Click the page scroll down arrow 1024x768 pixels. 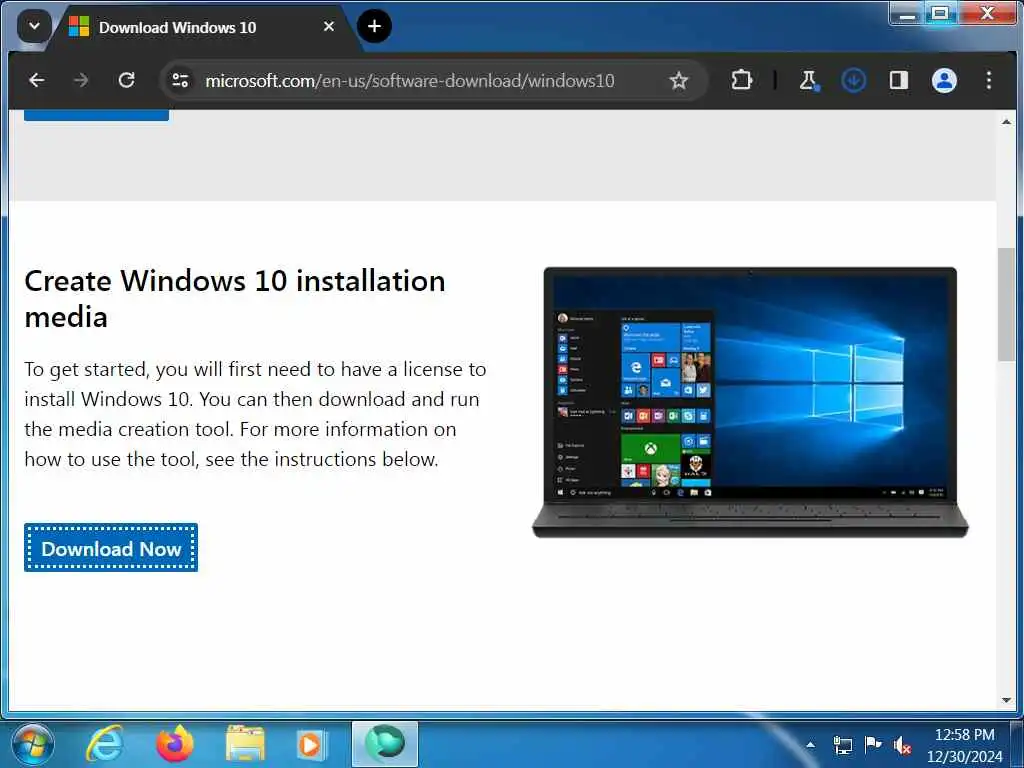click(x=1006, y=700)
